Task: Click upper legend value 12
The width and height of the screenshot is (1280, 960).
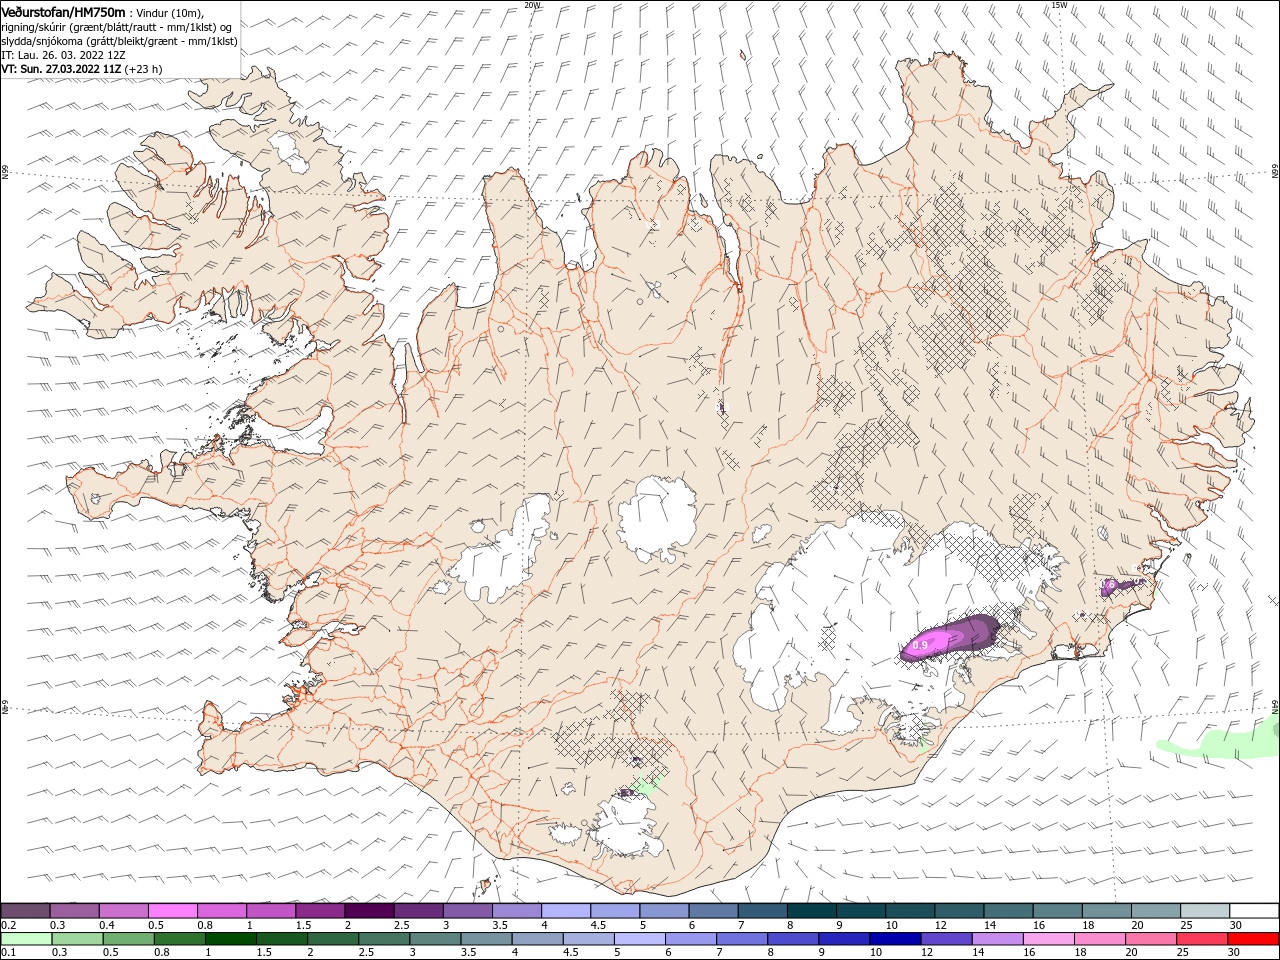Action: [x=940, y=925]
